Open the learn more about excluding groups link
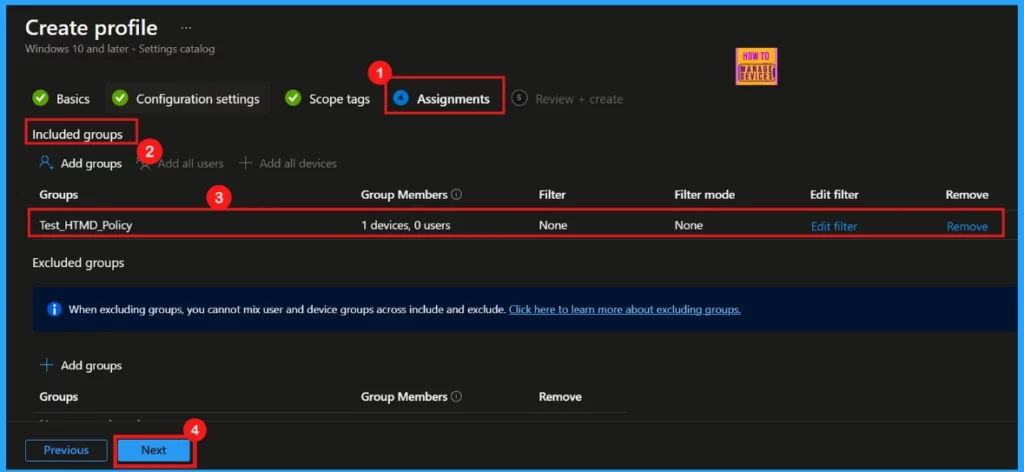 pos(624,309)
